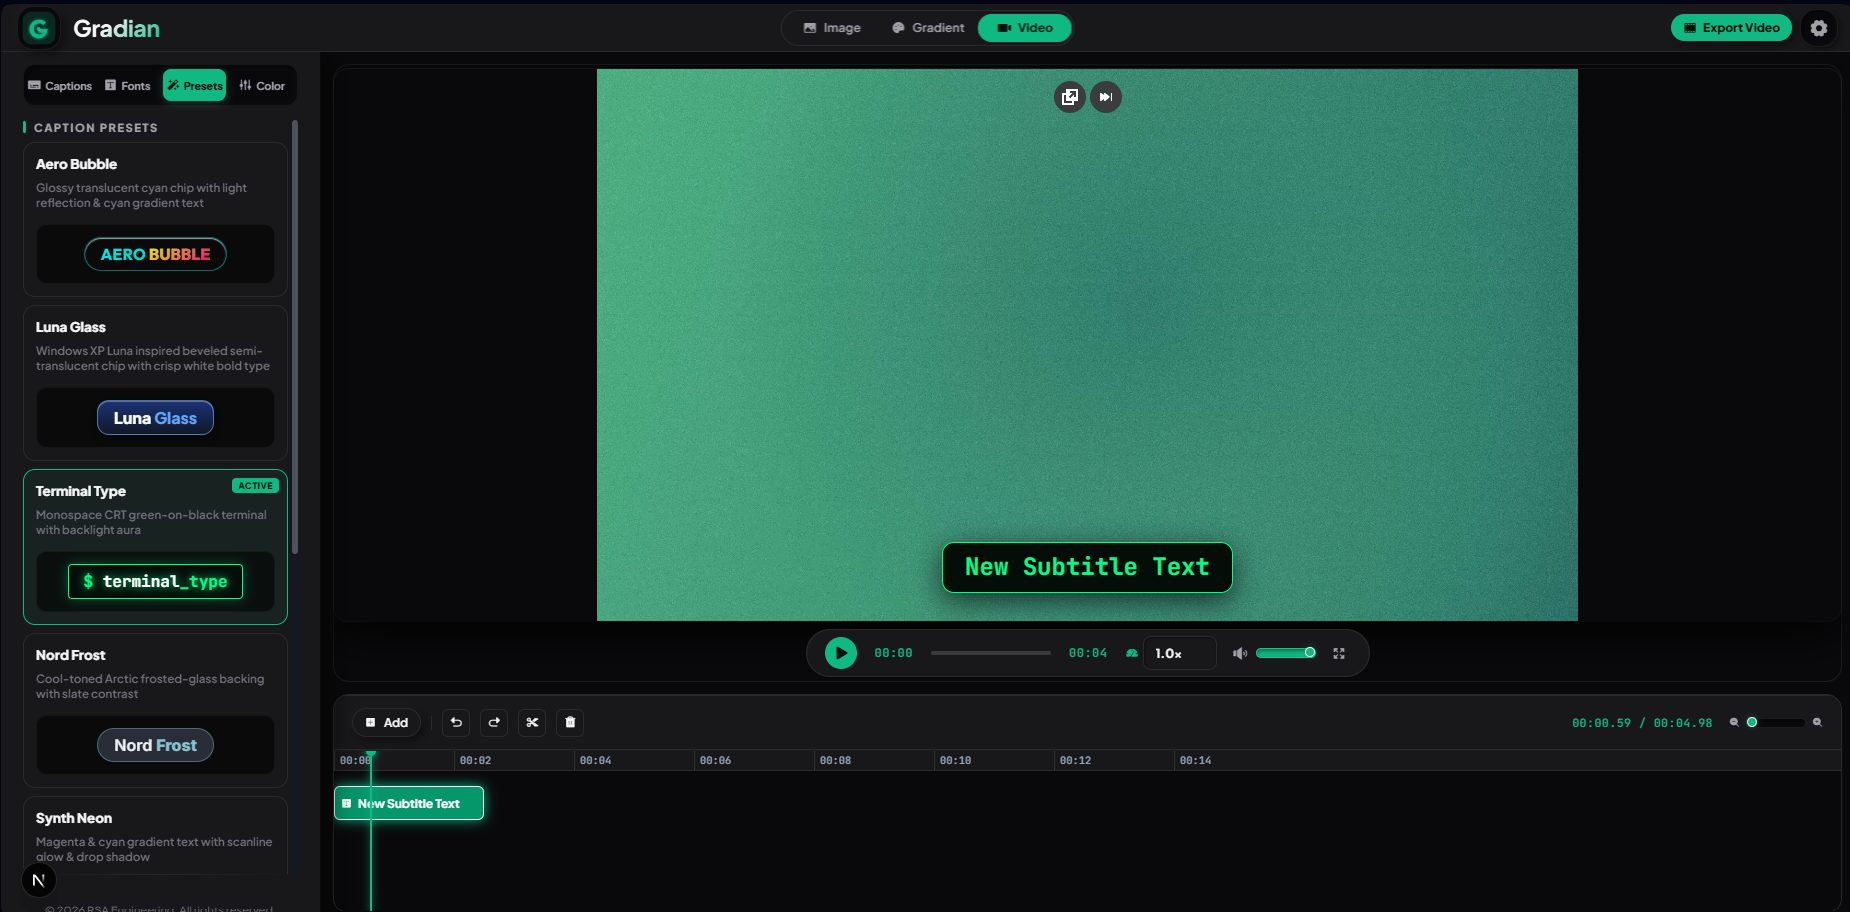
Task: Seek along the video progress bar
Action: tap(991, 653)
